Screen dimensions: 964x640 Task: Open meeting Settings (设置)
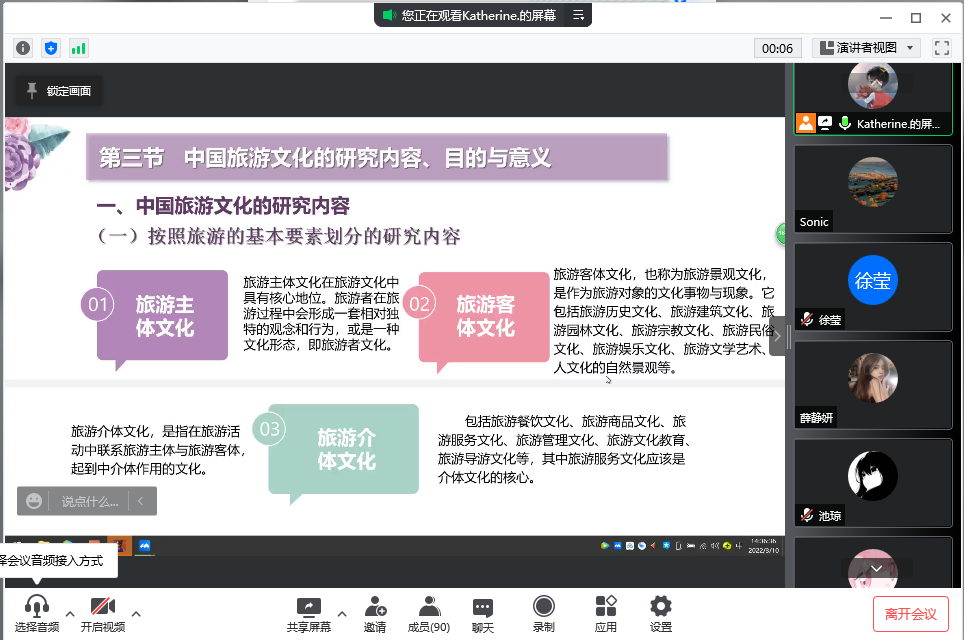660,613
